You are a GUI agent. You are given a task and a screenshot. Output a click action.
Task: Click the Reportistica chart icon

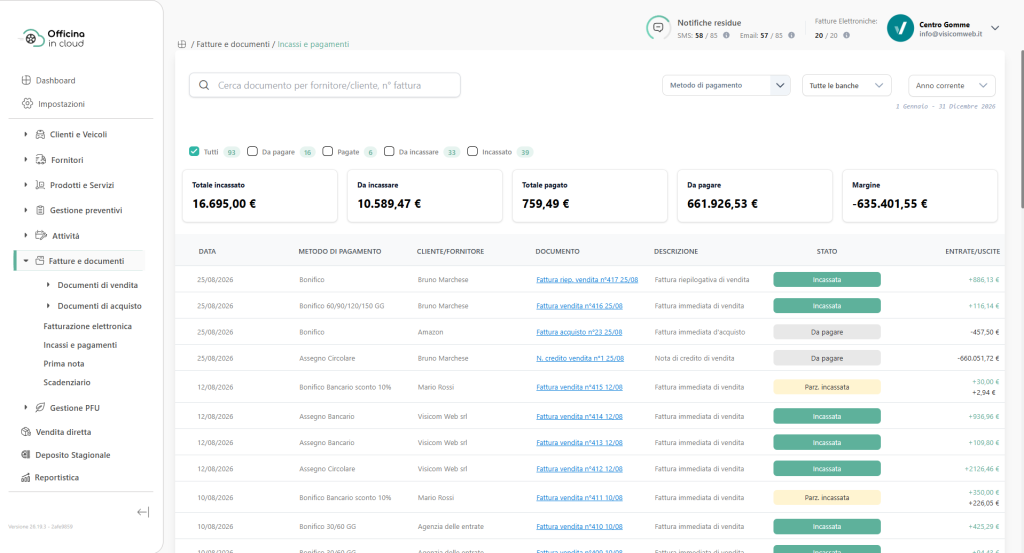pyautogui.click(x=25, y=477)
